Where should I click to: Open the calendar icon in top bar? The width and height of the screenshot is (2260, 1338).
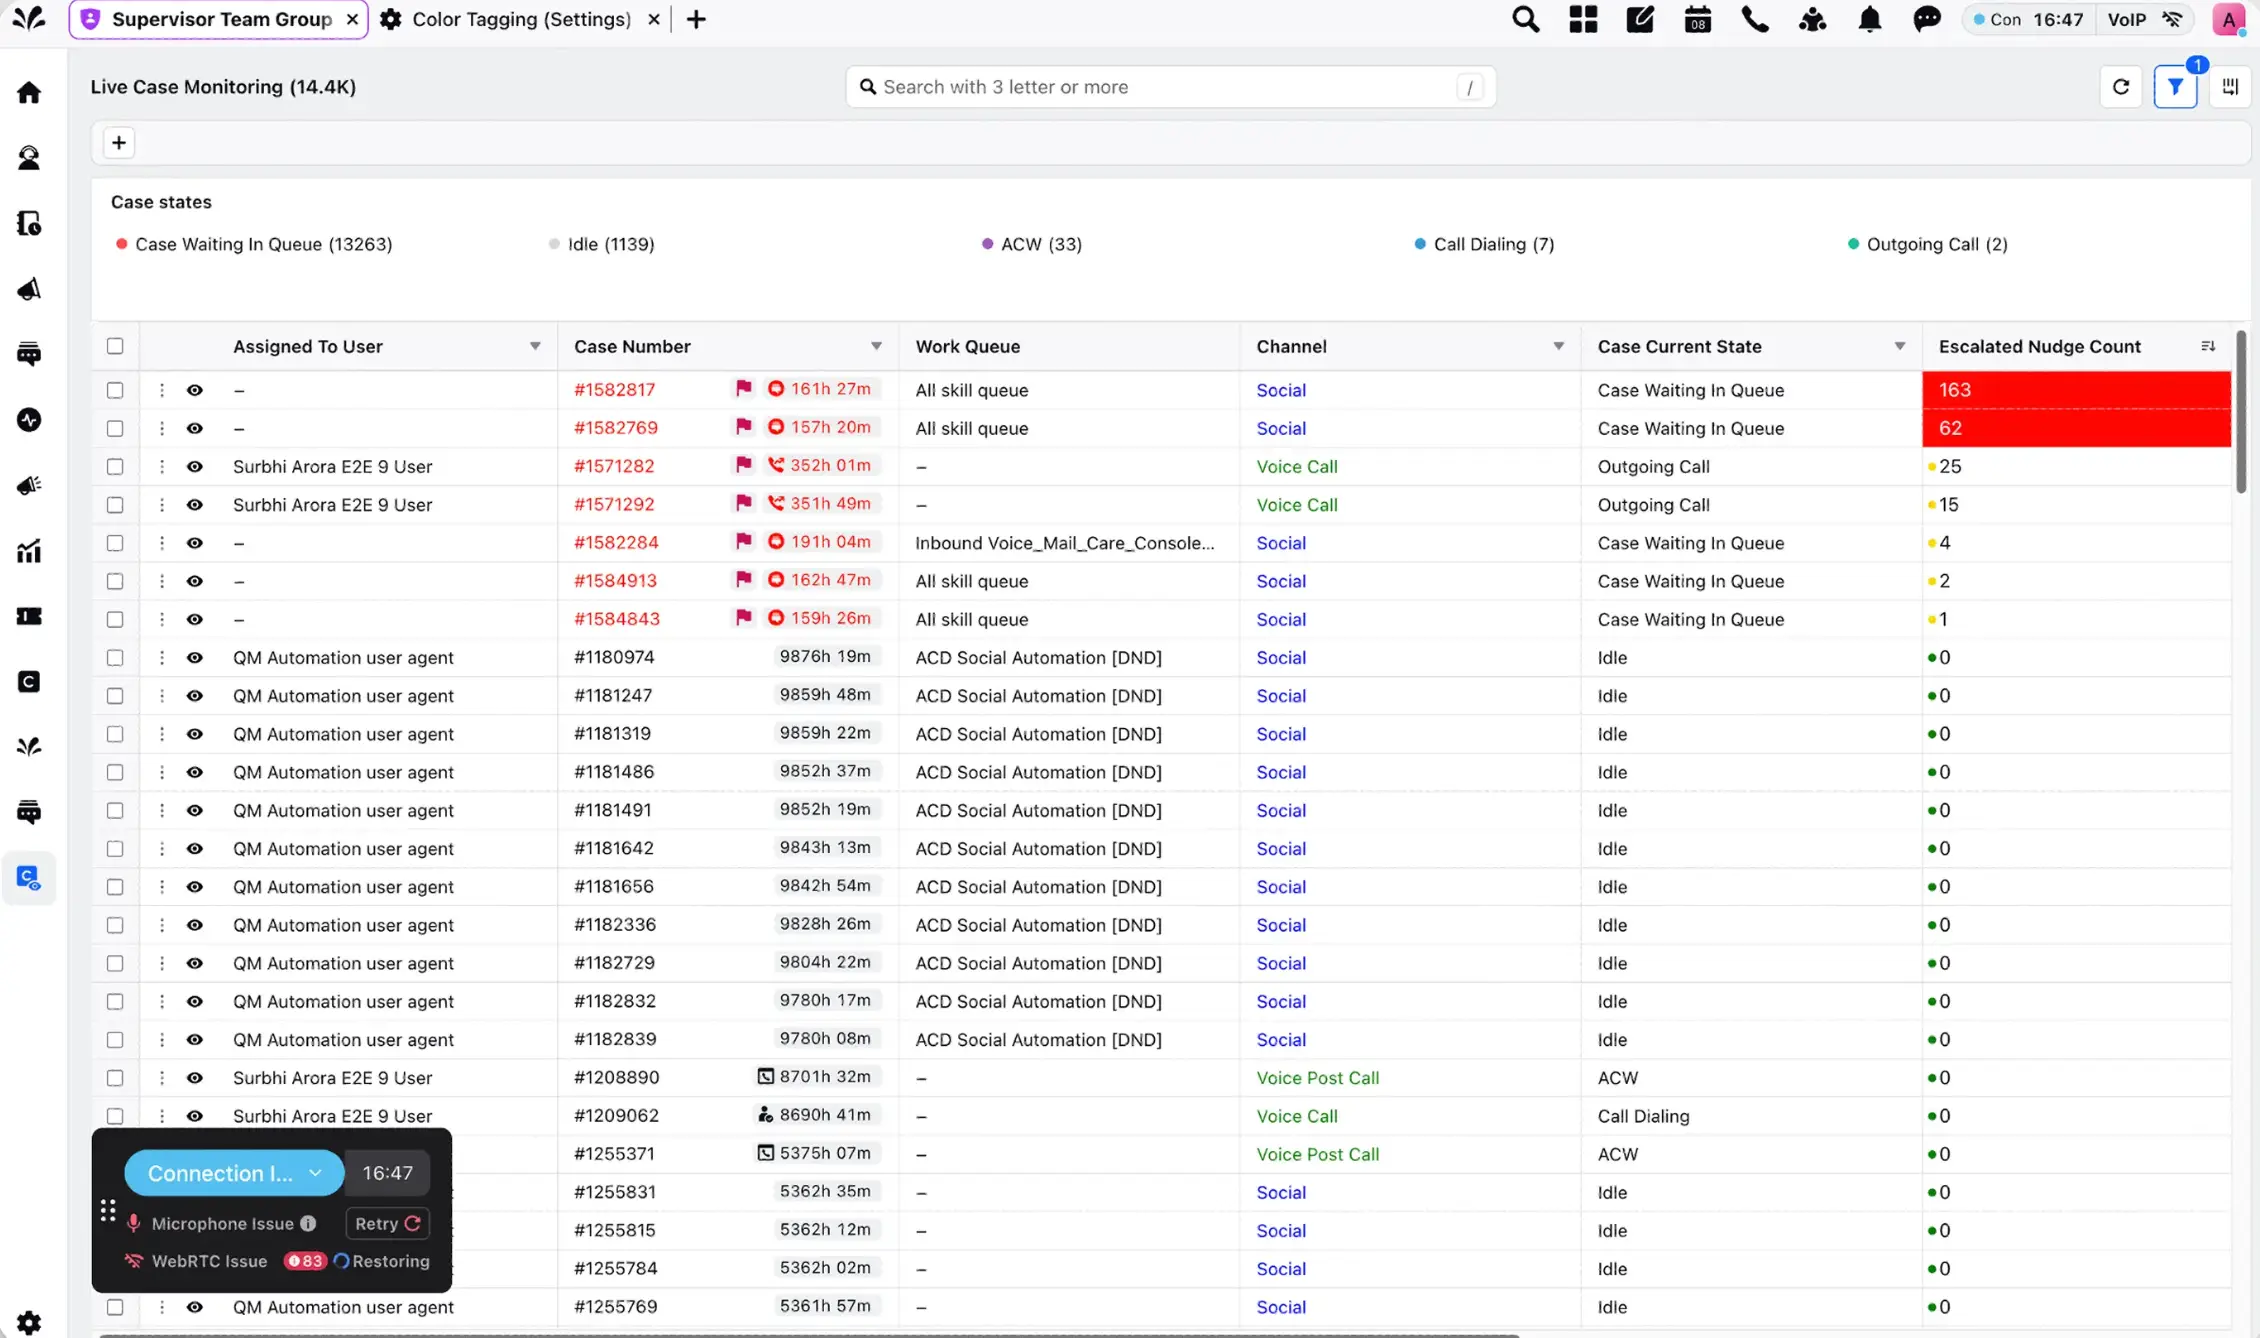[1697, 20]
